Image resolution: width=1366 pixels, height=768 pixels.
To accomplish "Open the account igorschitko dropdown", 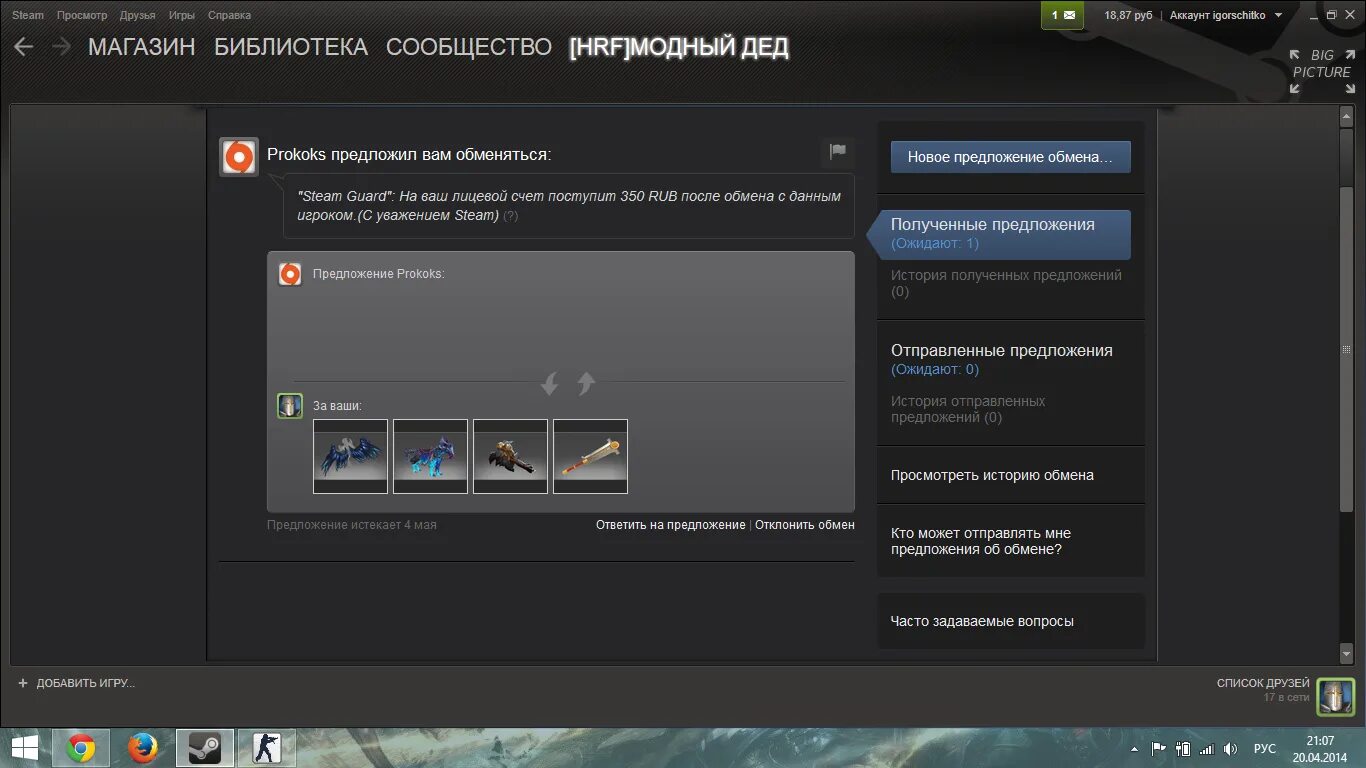I will coord(1226,15).
